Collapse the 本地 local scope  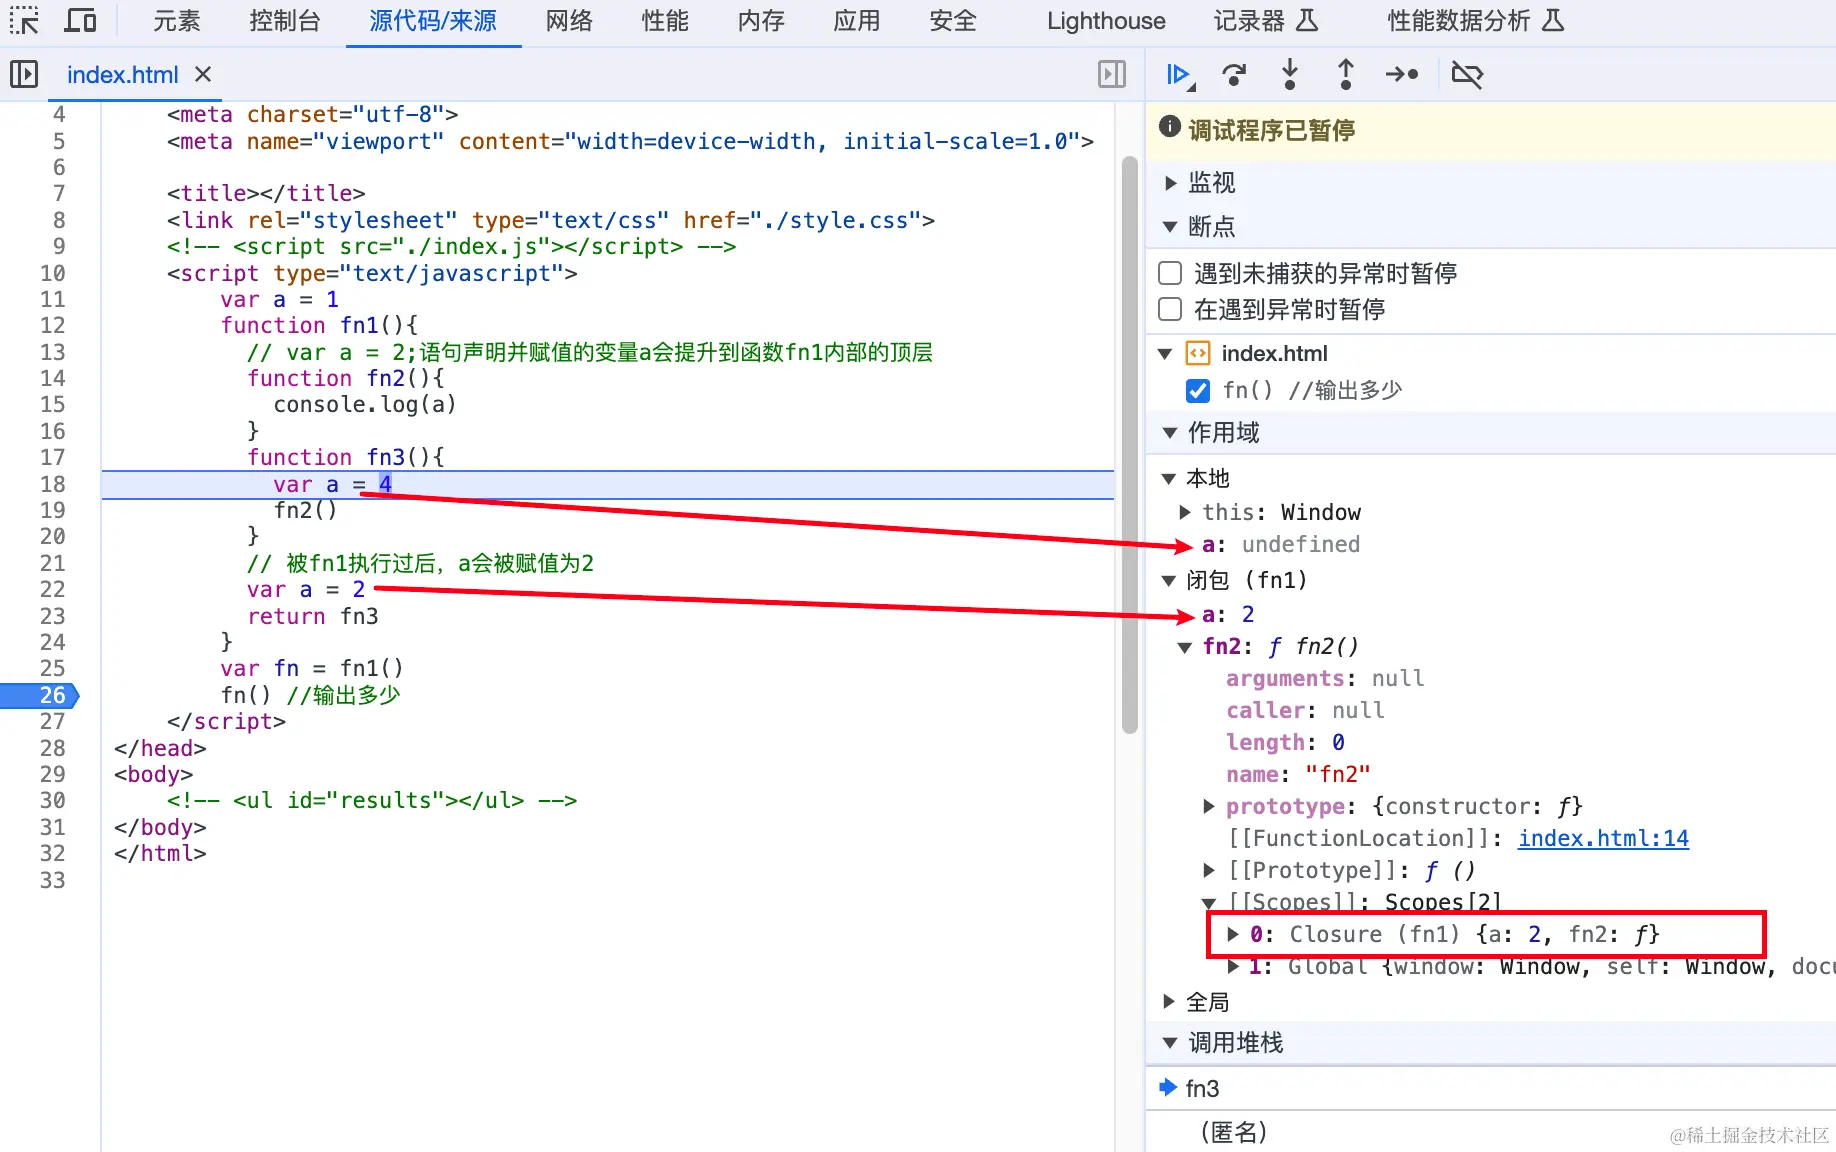(x=1168, y=479)
